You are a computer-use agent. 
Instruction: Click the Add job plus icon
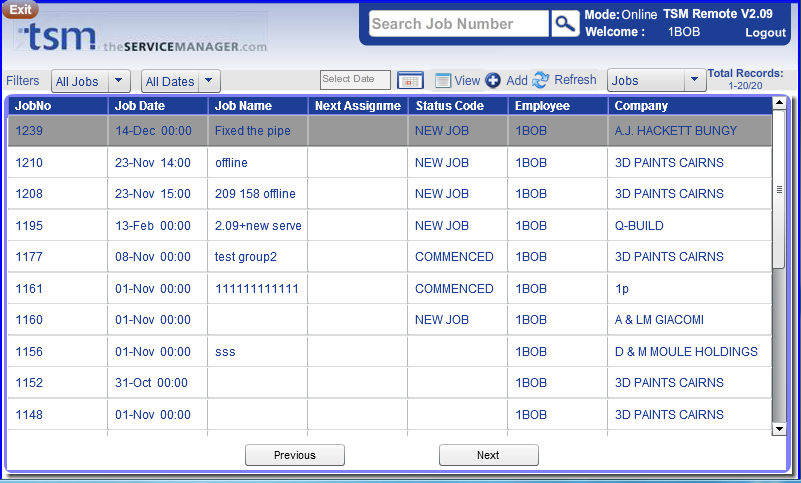coord(493,80)
